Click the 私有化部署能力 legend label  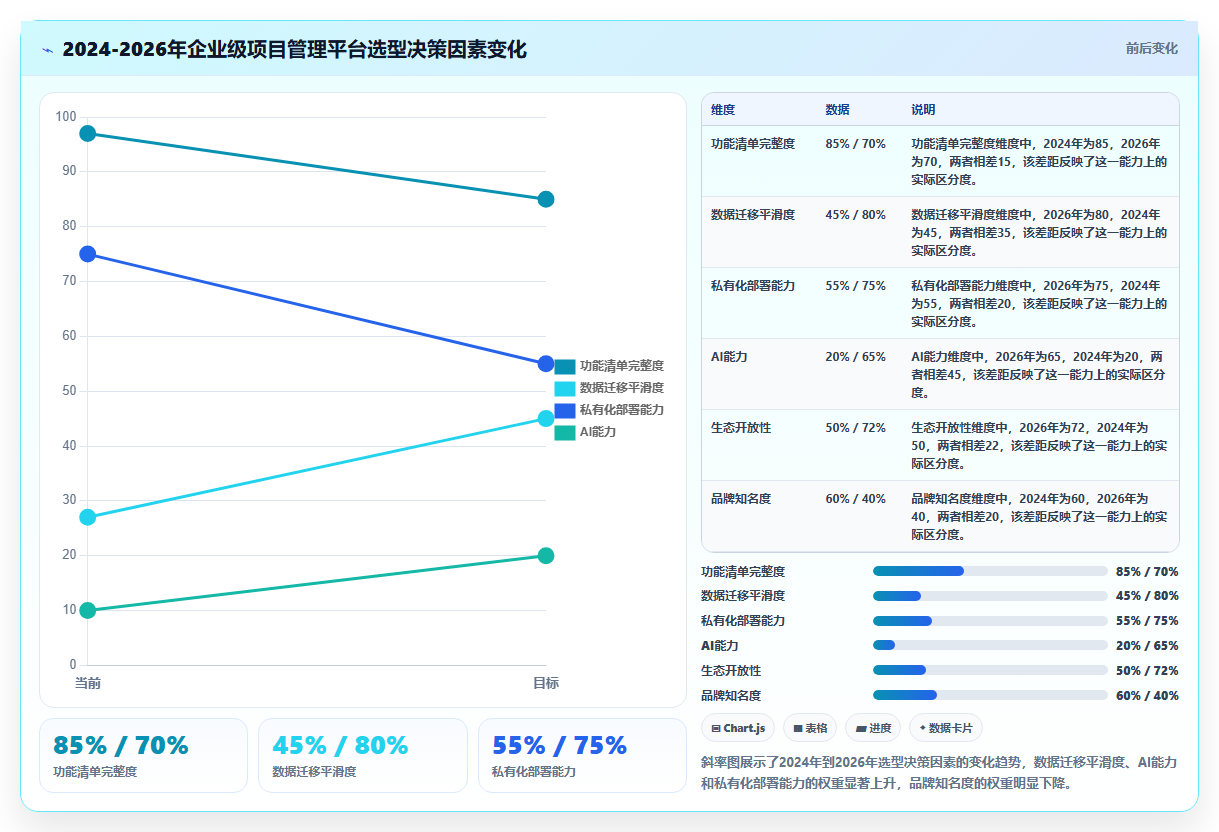[x=622, y=411]
